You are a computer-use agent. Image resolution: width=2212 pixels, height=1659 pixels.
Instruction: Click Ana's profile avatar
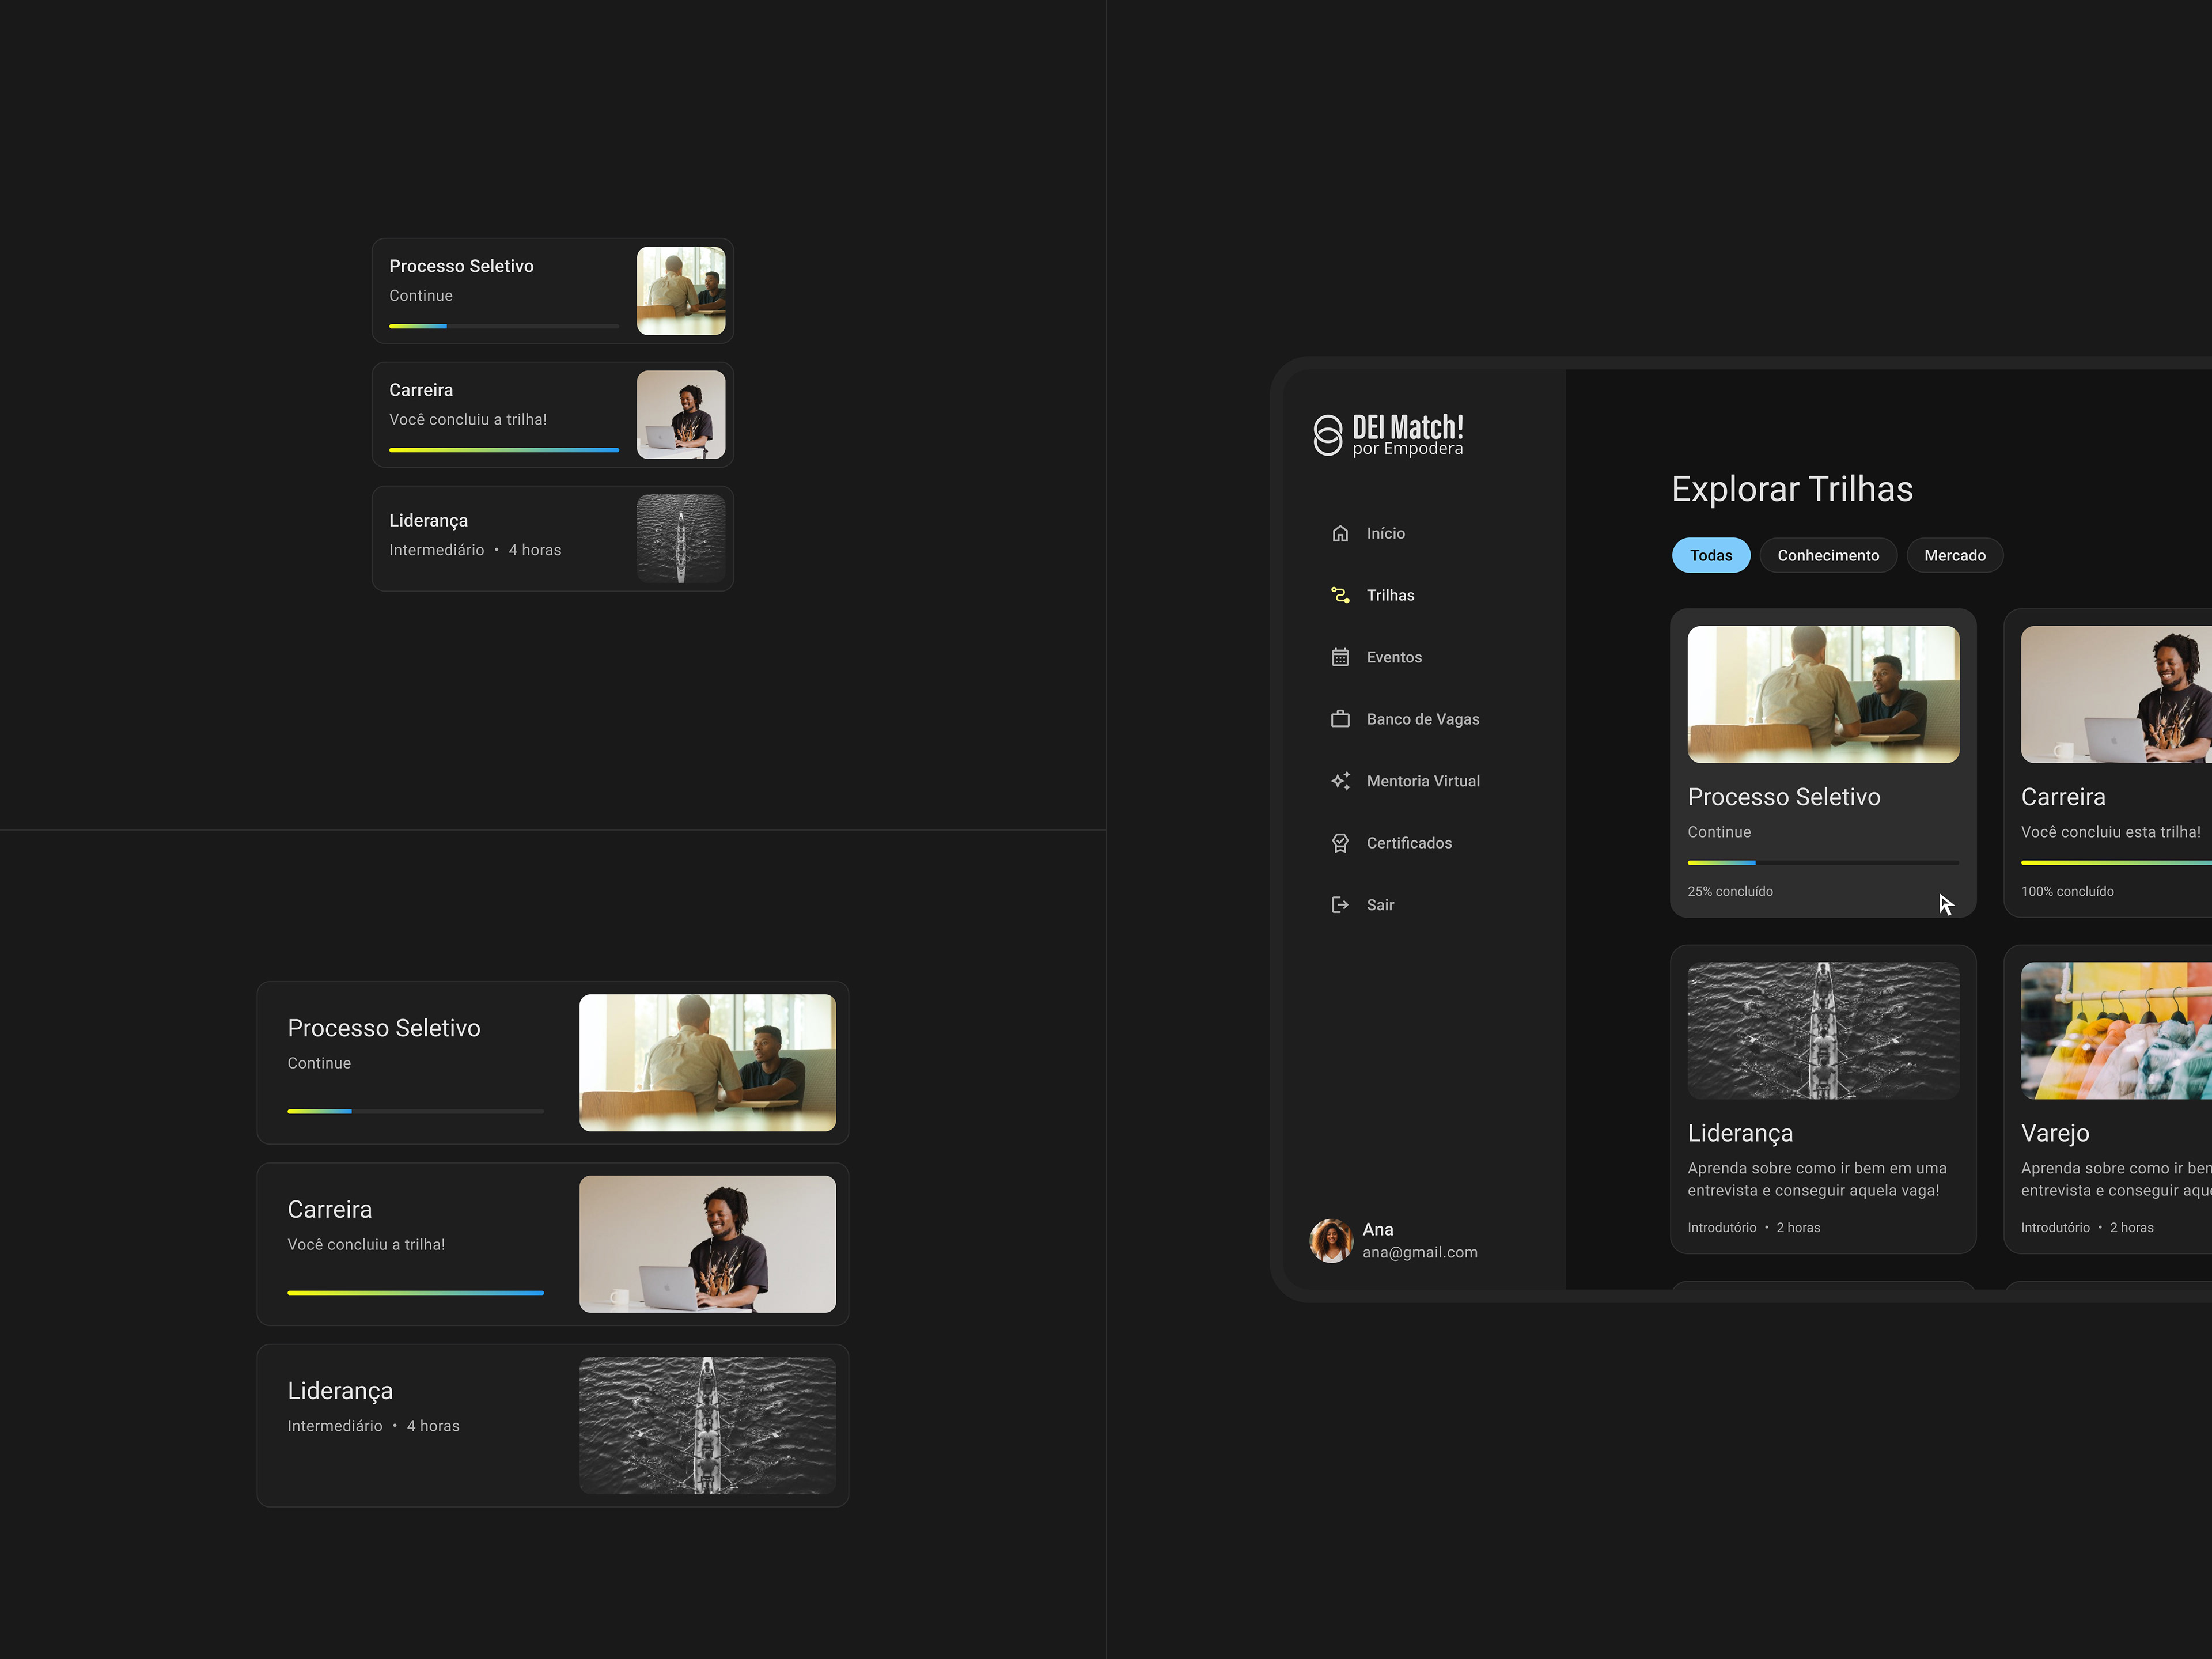(x=1331, y=1240)
